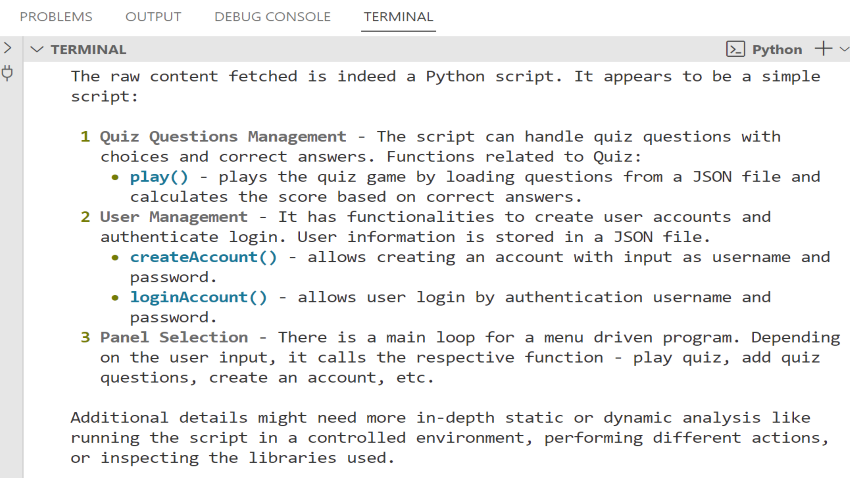The image size is (850, 478).
Task: Open the launch profile dropdown arrow
Action: tap(843, 48)
